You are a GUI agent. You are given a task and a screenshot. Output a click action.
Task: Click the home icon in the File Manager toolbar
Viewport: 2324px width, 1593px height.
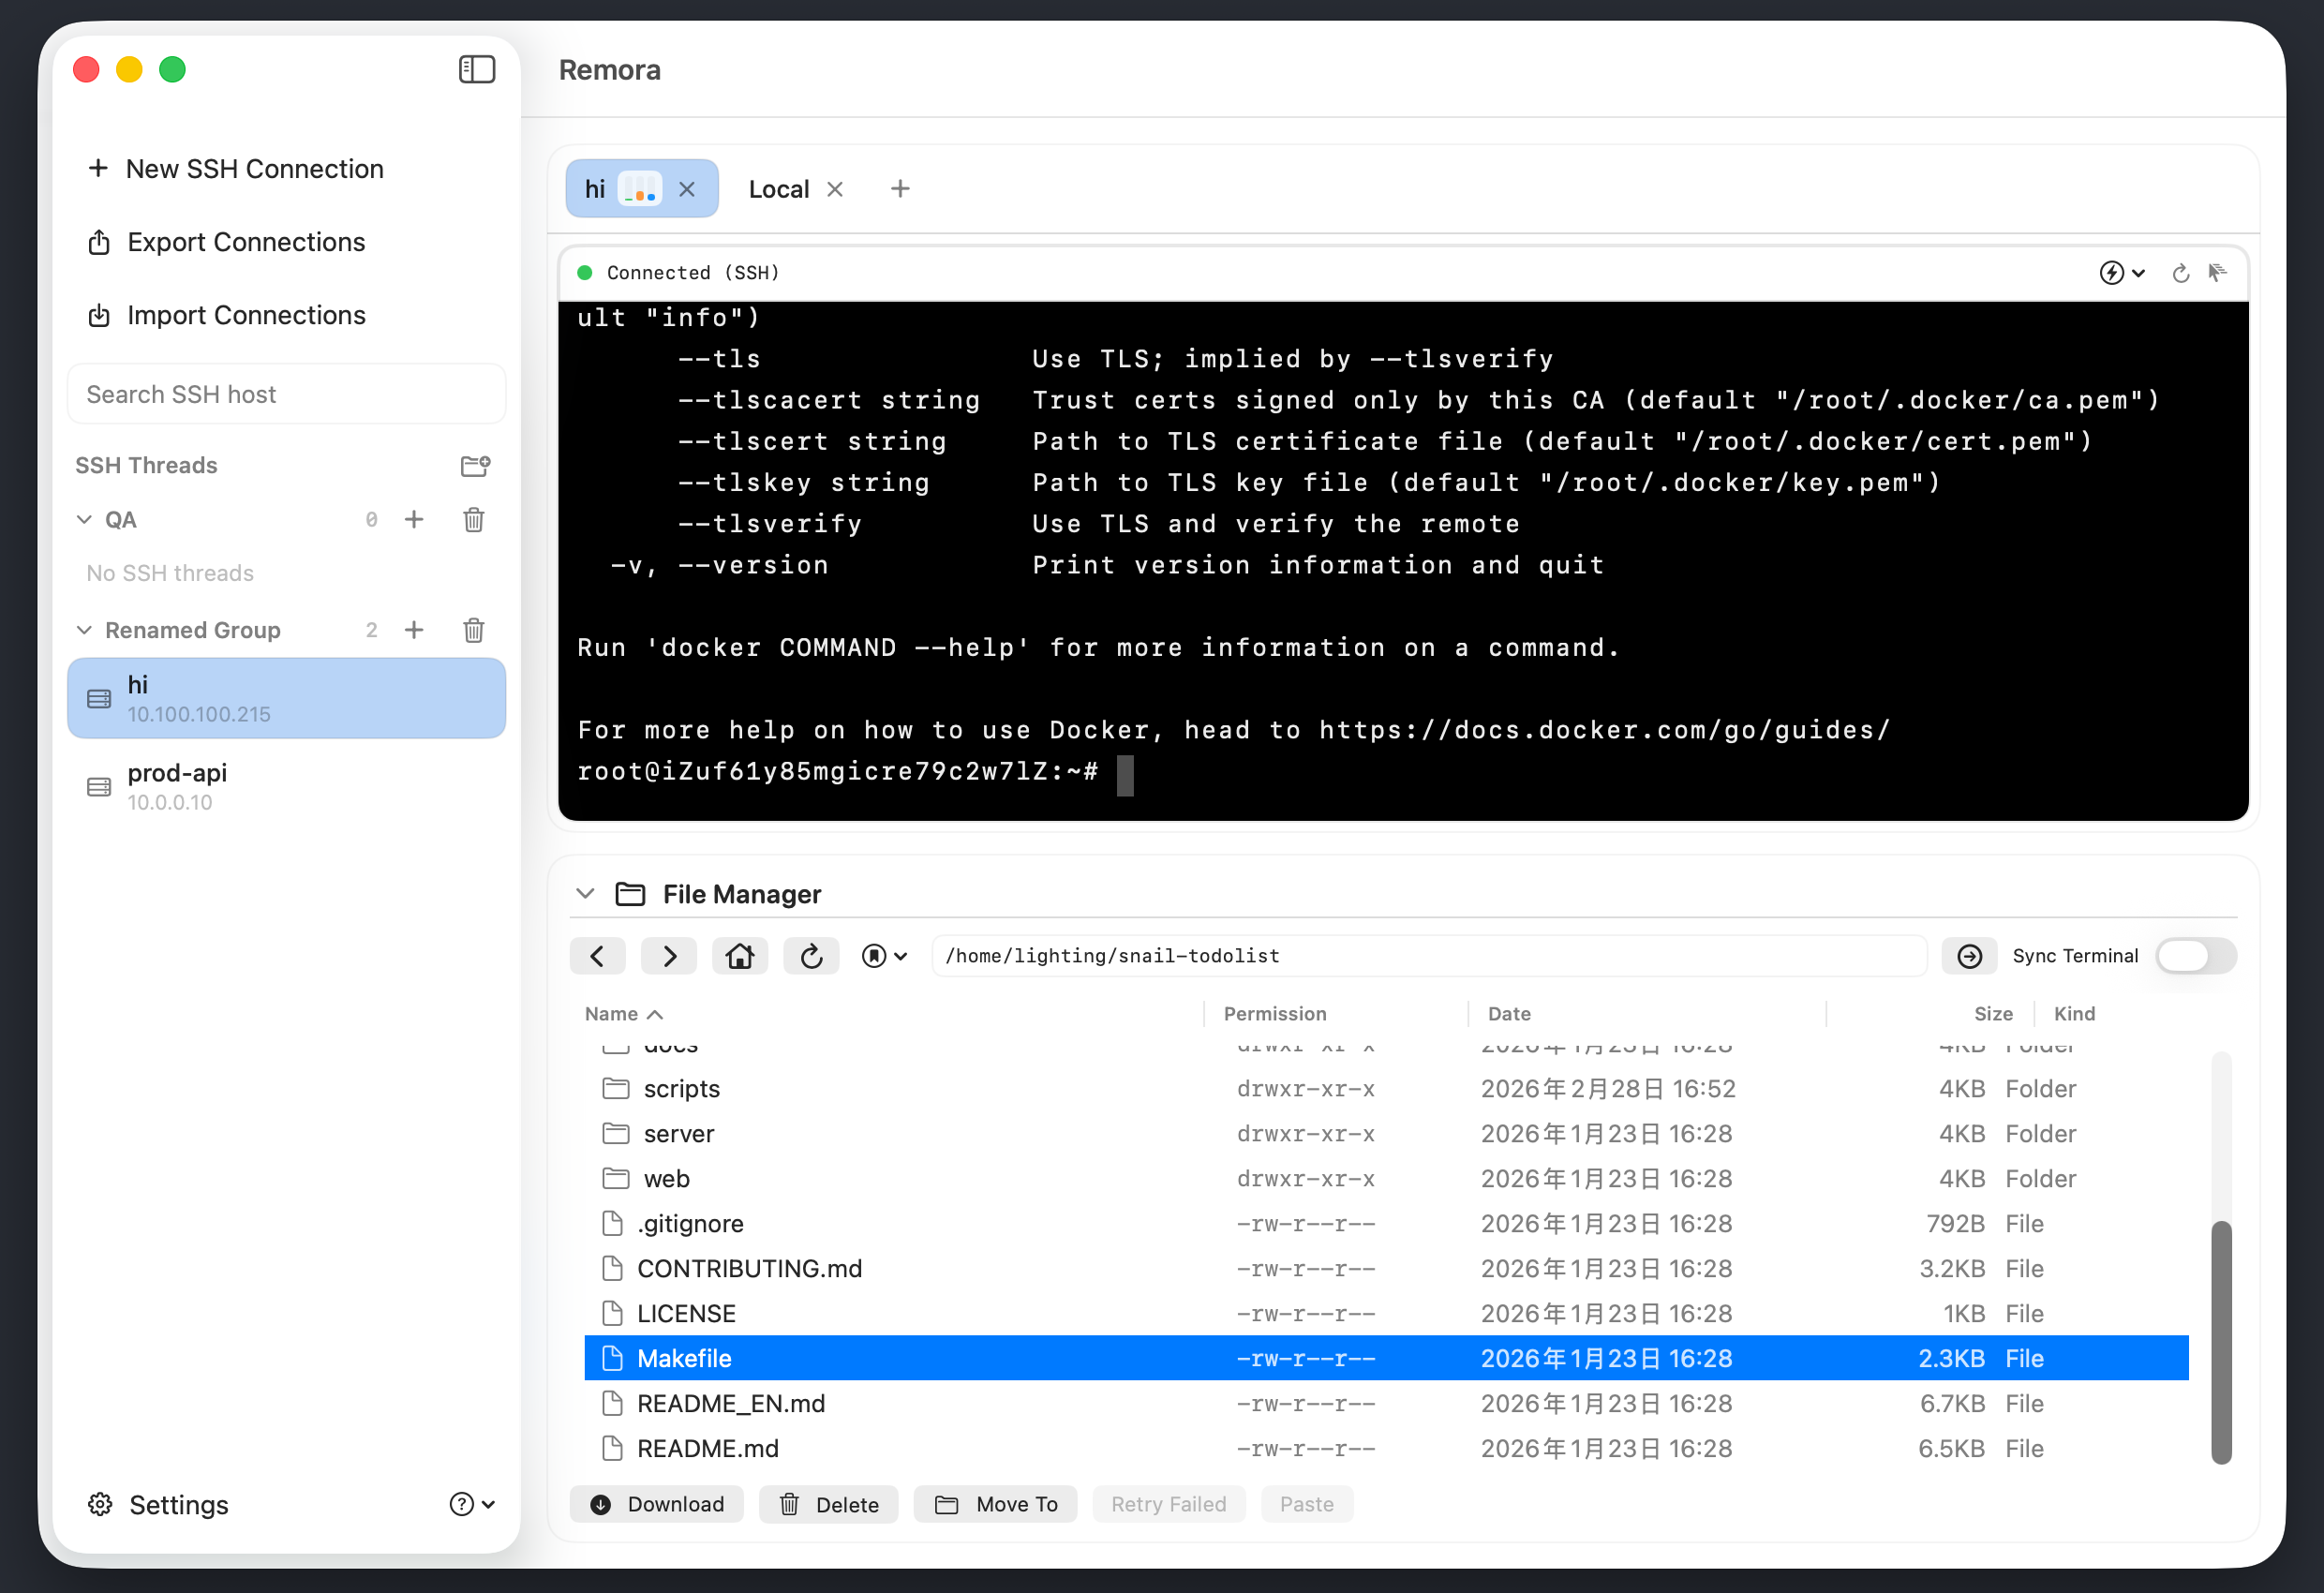click(x=740, y=956)
